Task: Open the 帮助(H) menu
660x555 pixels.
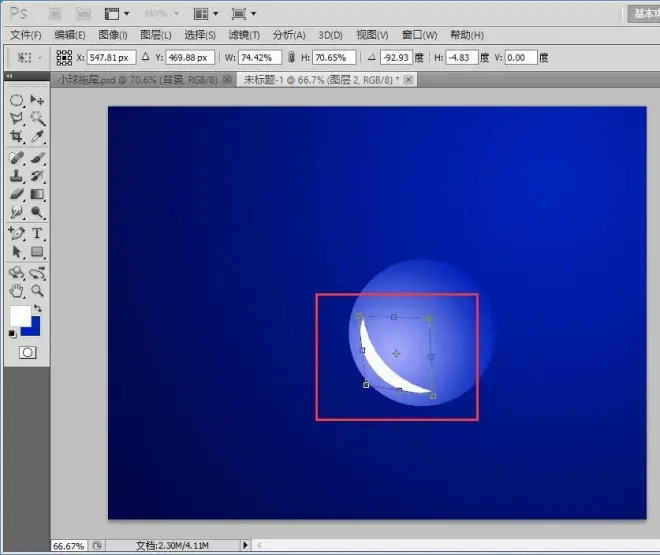Action: click(467, 35)
